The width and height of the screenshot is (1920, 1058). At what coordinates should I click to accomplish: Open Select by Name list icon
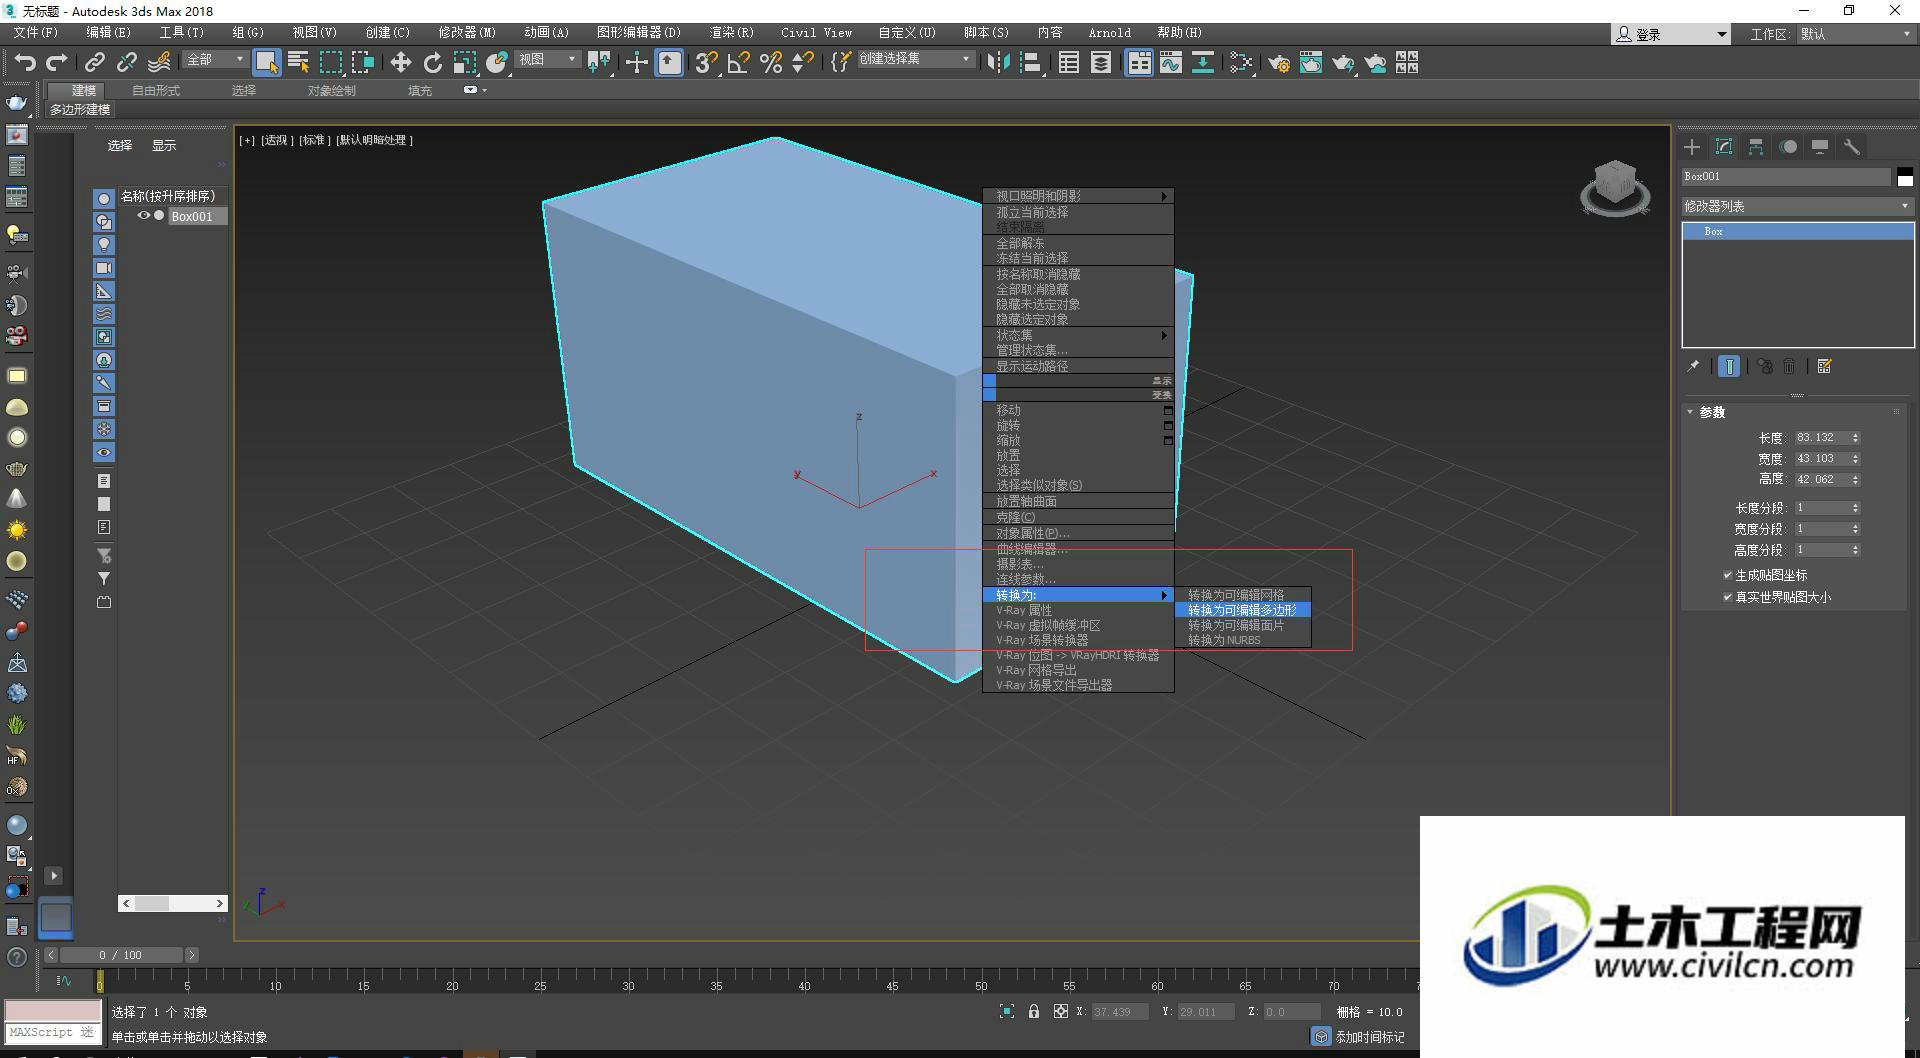click(x=298, y=63)
